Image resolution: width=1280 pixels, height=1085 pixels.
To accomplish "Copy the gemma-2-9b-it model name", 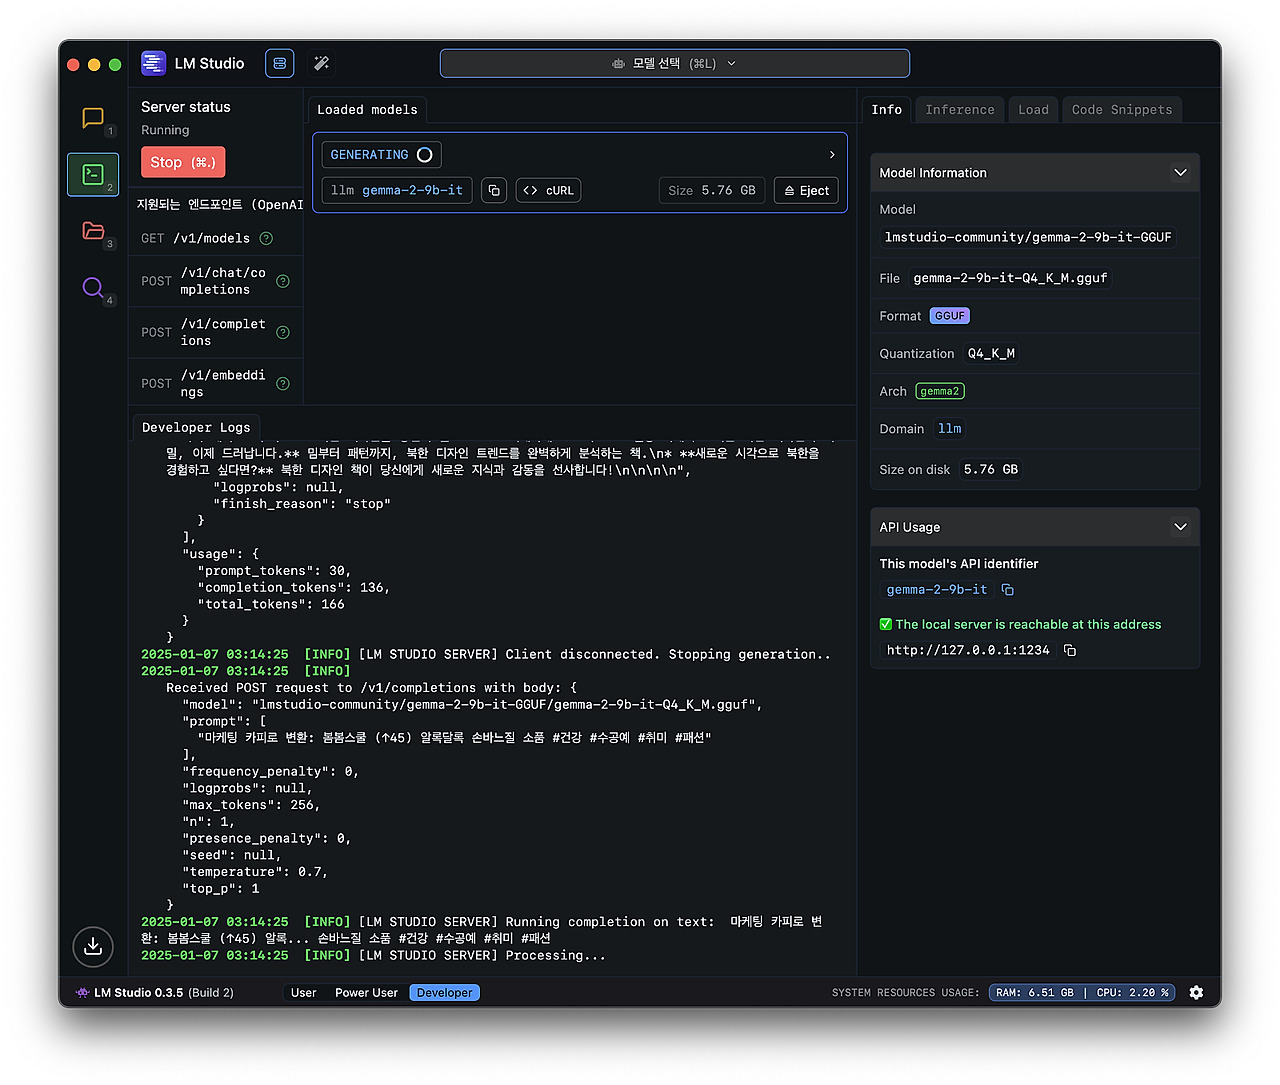I will [494, 190].
